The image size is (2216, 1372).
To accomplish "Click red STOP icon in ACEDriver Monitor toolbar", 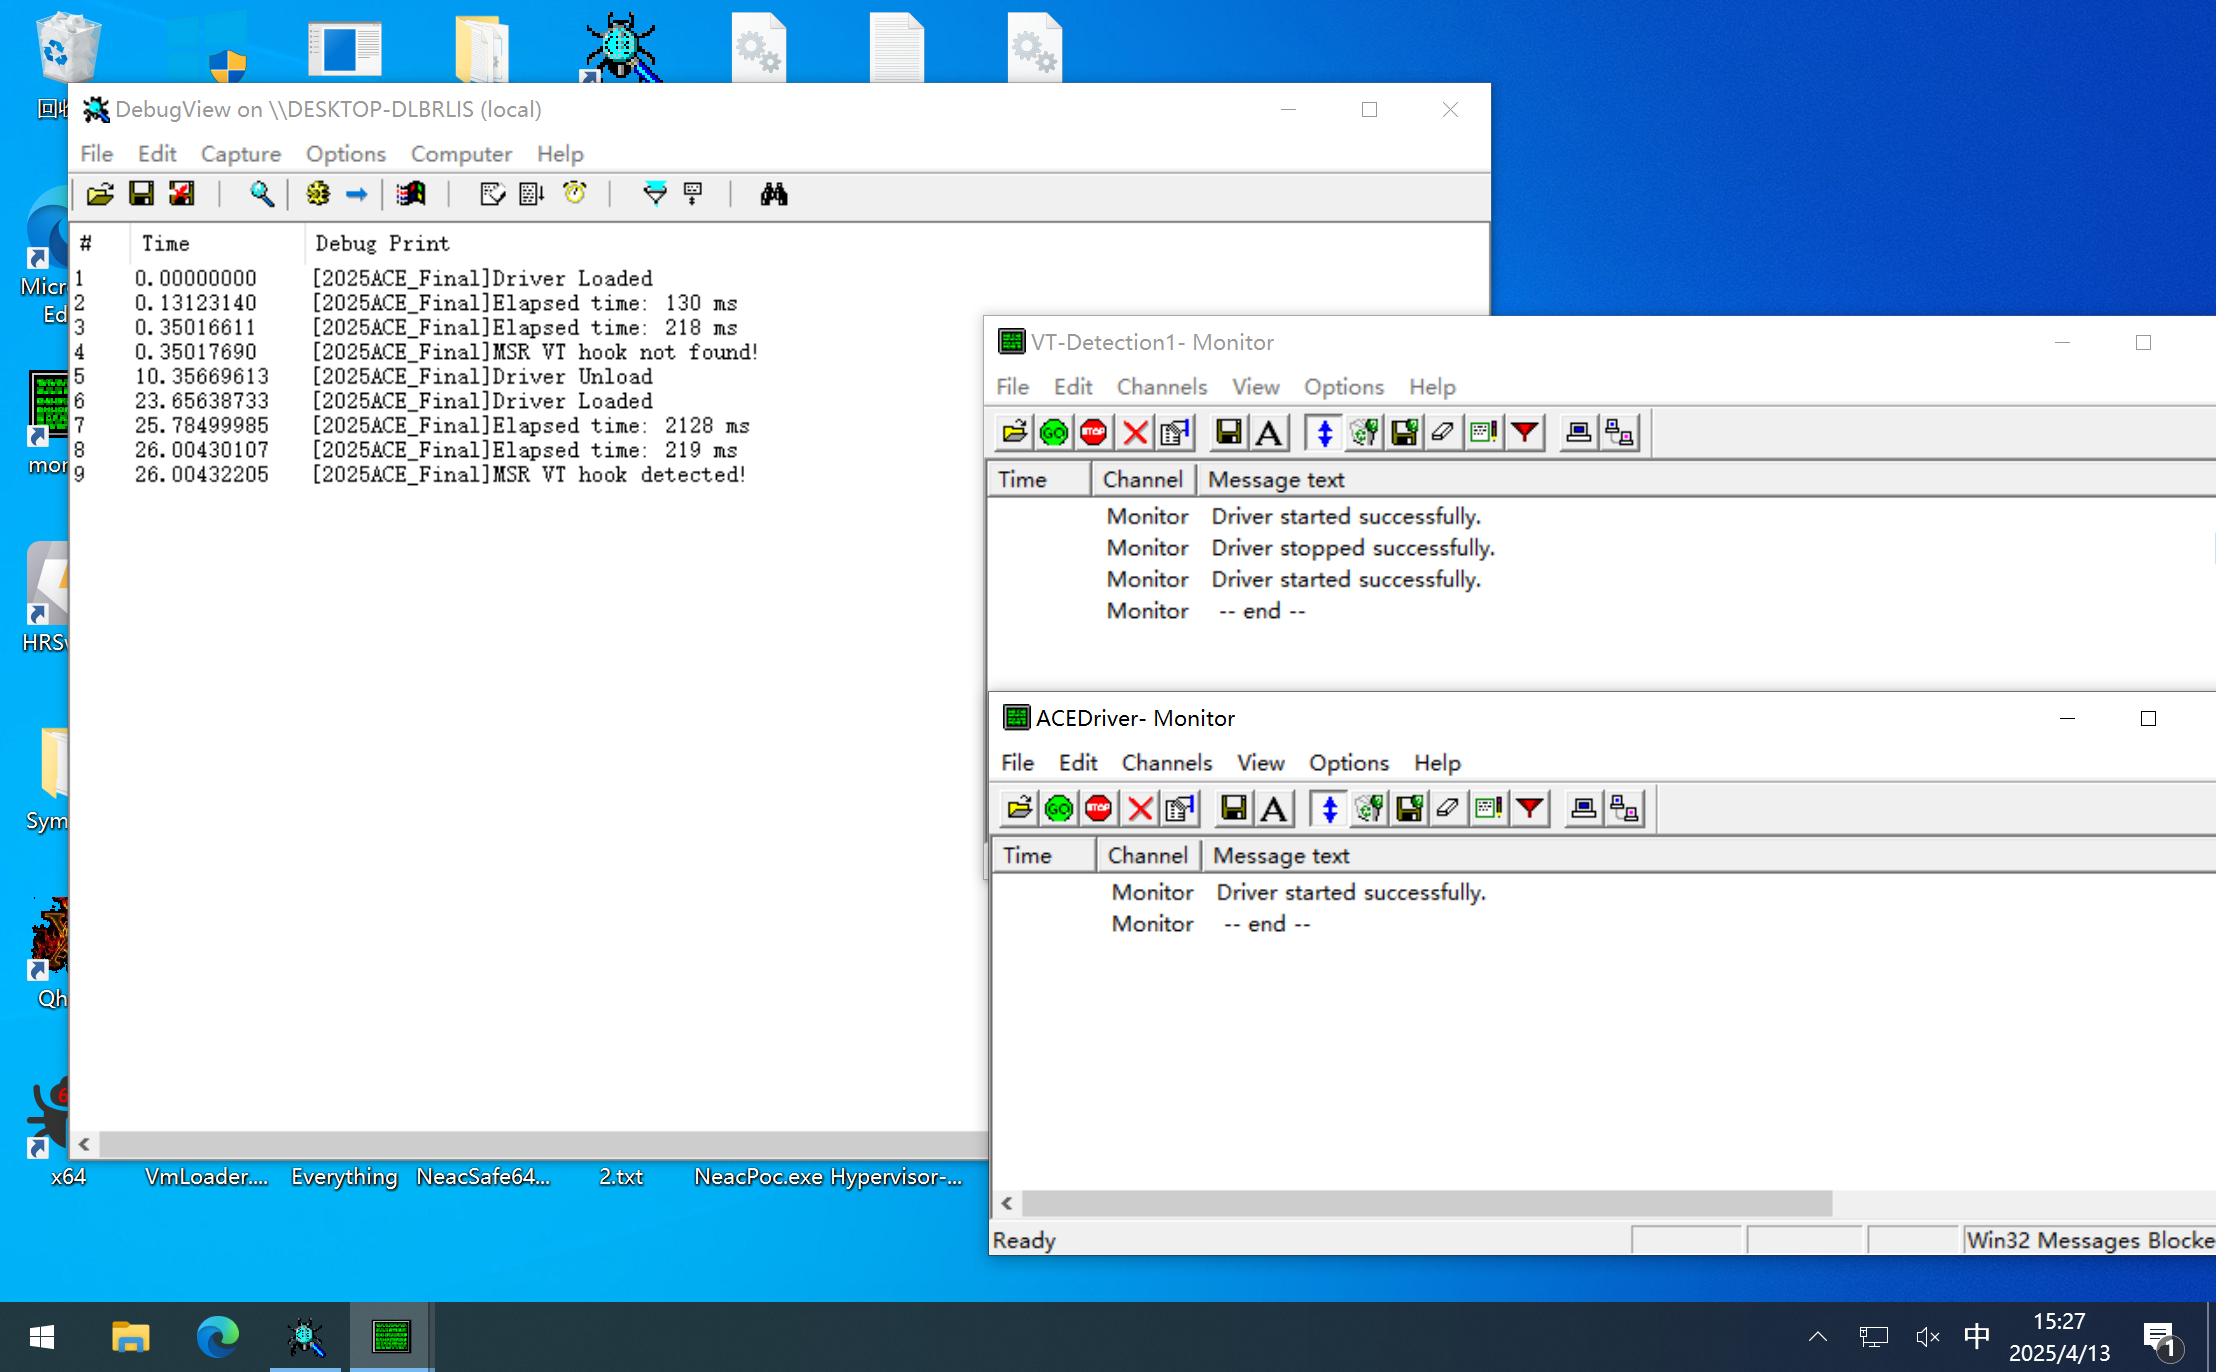I will coord(1099,808).
